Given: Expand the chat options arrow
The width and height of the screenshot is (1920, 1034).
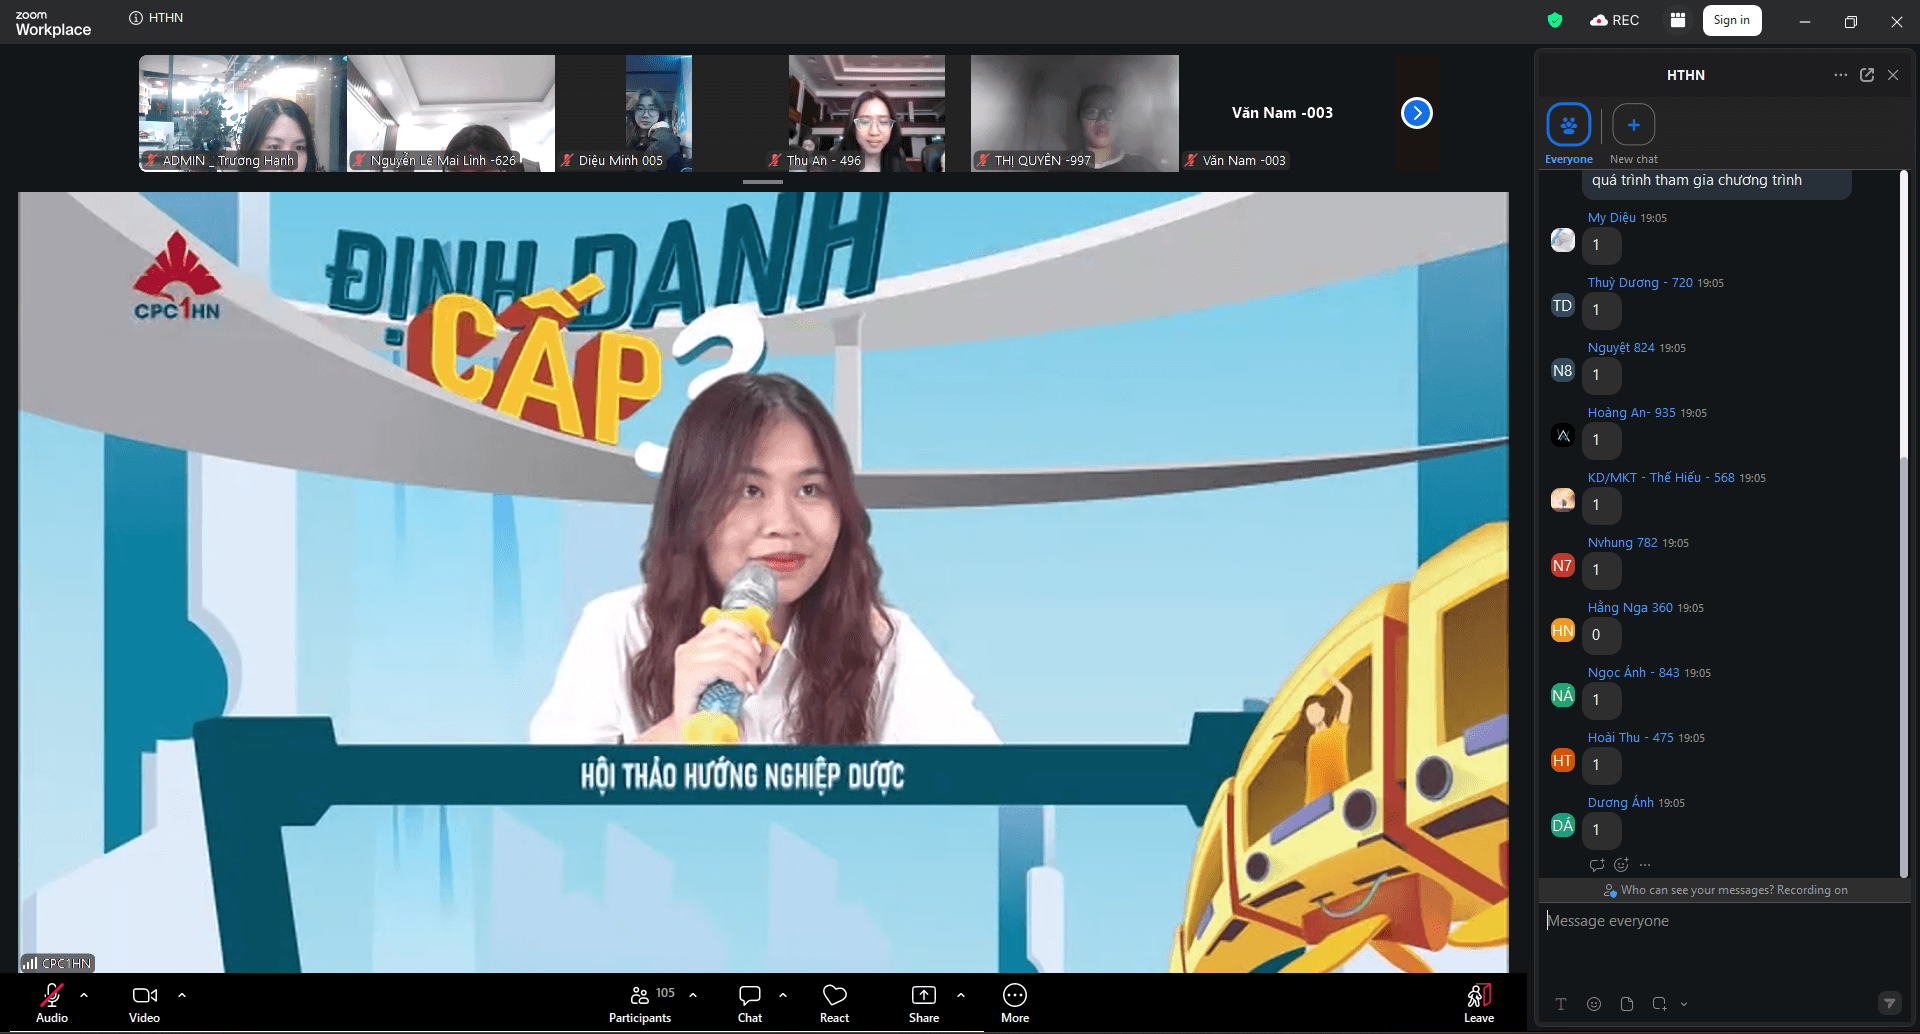Looking at the screenshot, I should pyautogui.click(x=783, y=995).
